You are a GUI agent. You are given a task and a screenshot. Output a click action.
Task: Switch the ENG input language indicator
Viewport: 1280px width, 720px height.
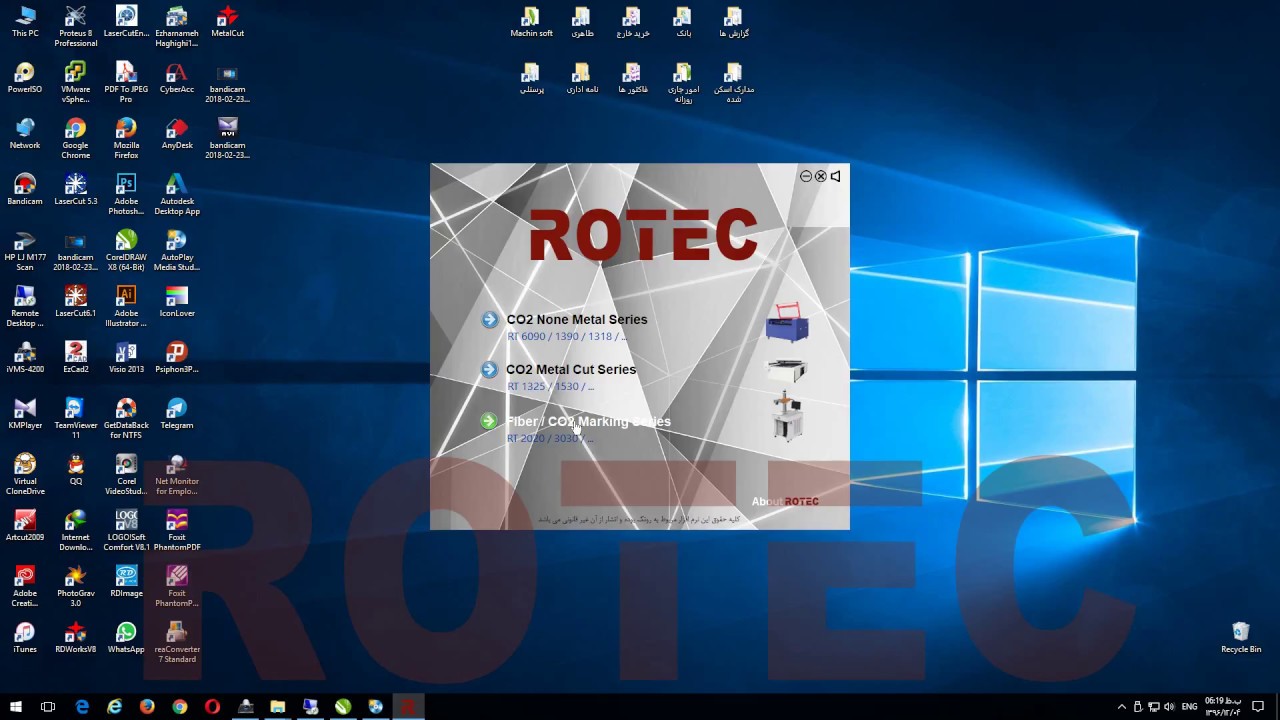(1189, 707)
